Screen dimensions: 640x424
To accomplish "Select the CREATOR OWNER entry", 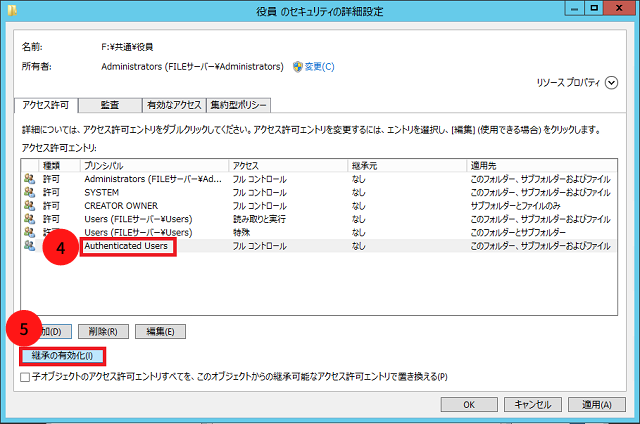I will [121, 206].
